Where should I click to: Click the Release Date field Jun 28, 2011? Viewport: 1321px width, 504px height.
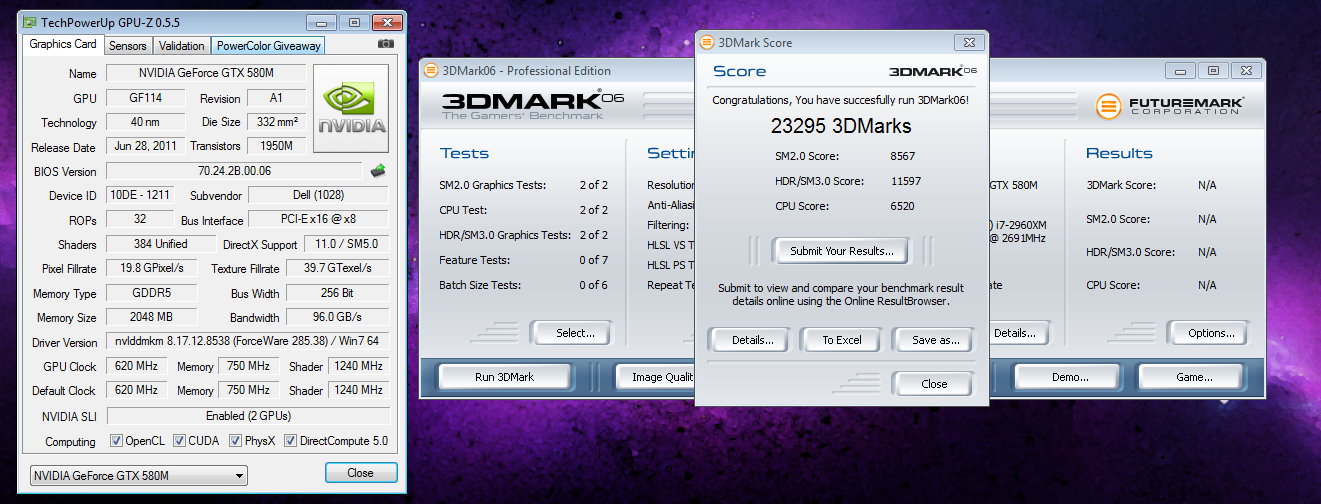146,147
